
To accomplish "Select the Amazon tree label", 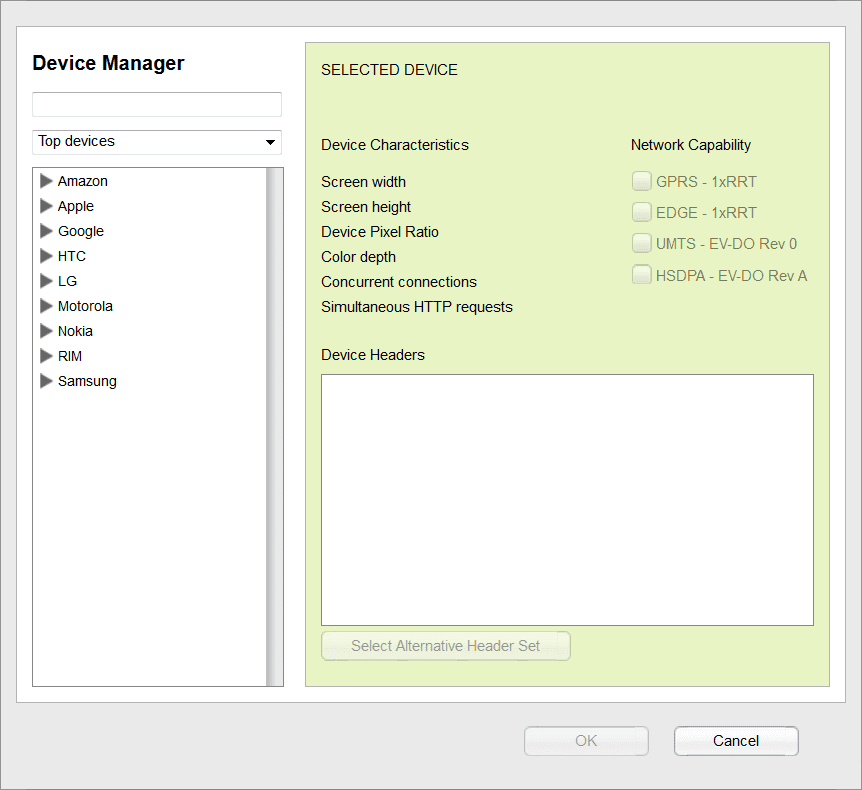I will coord(82,181).
